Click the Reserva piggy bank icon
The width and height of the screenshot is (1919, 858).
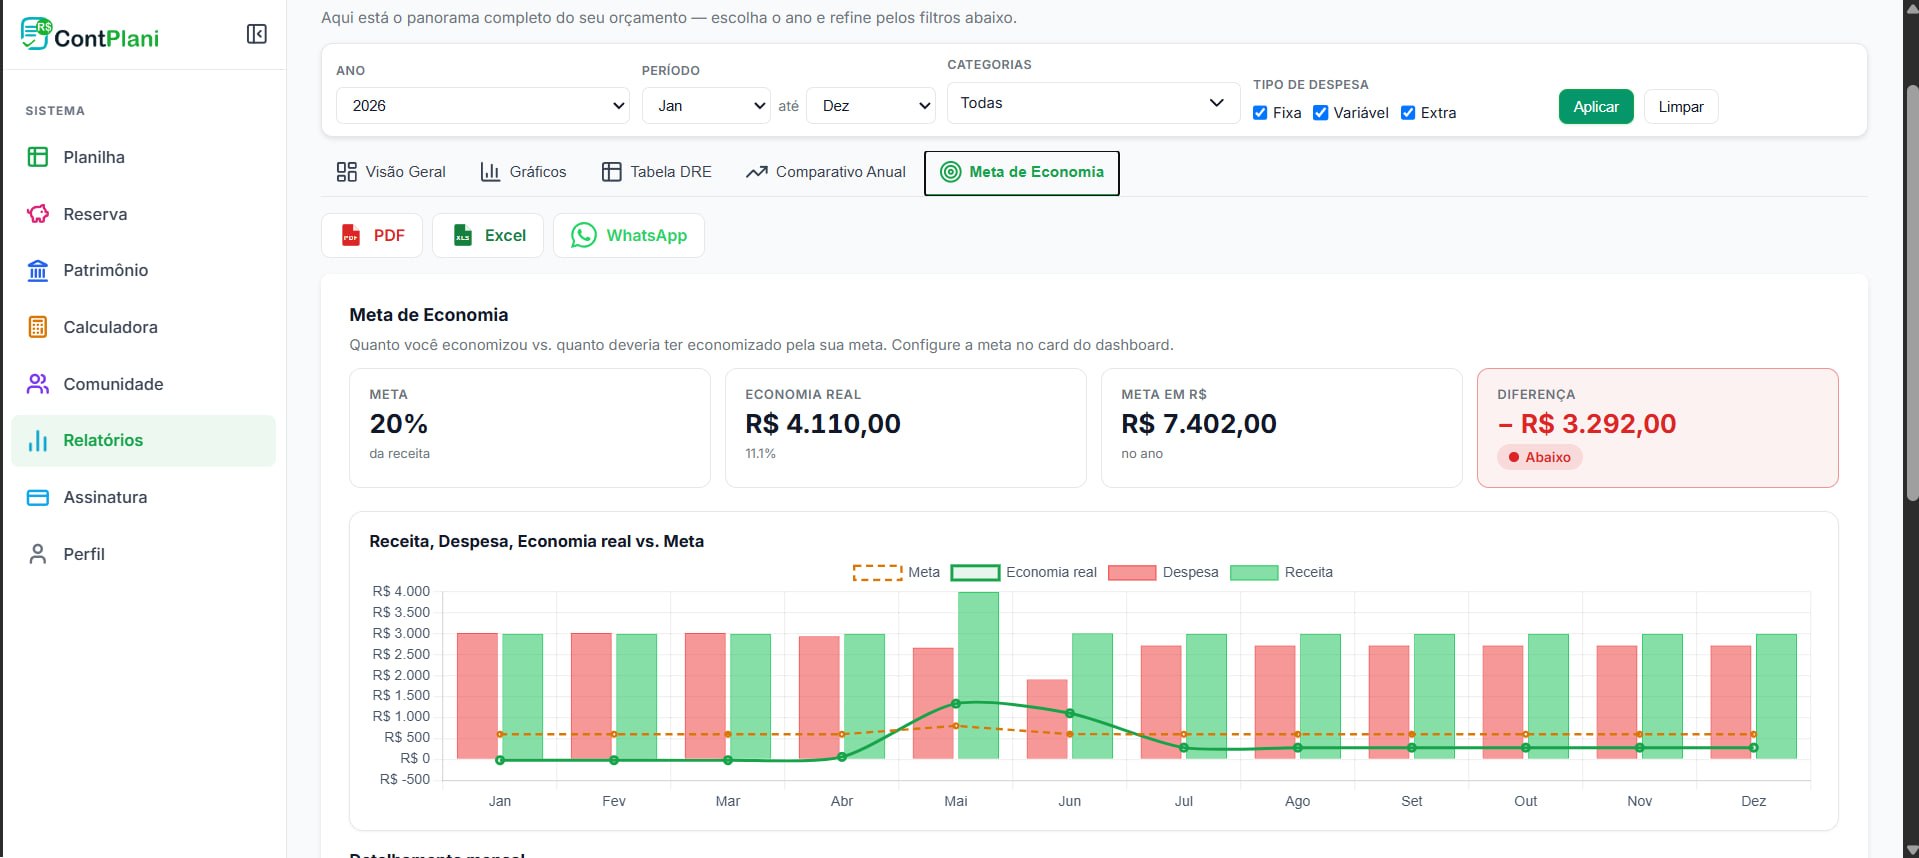38,214
